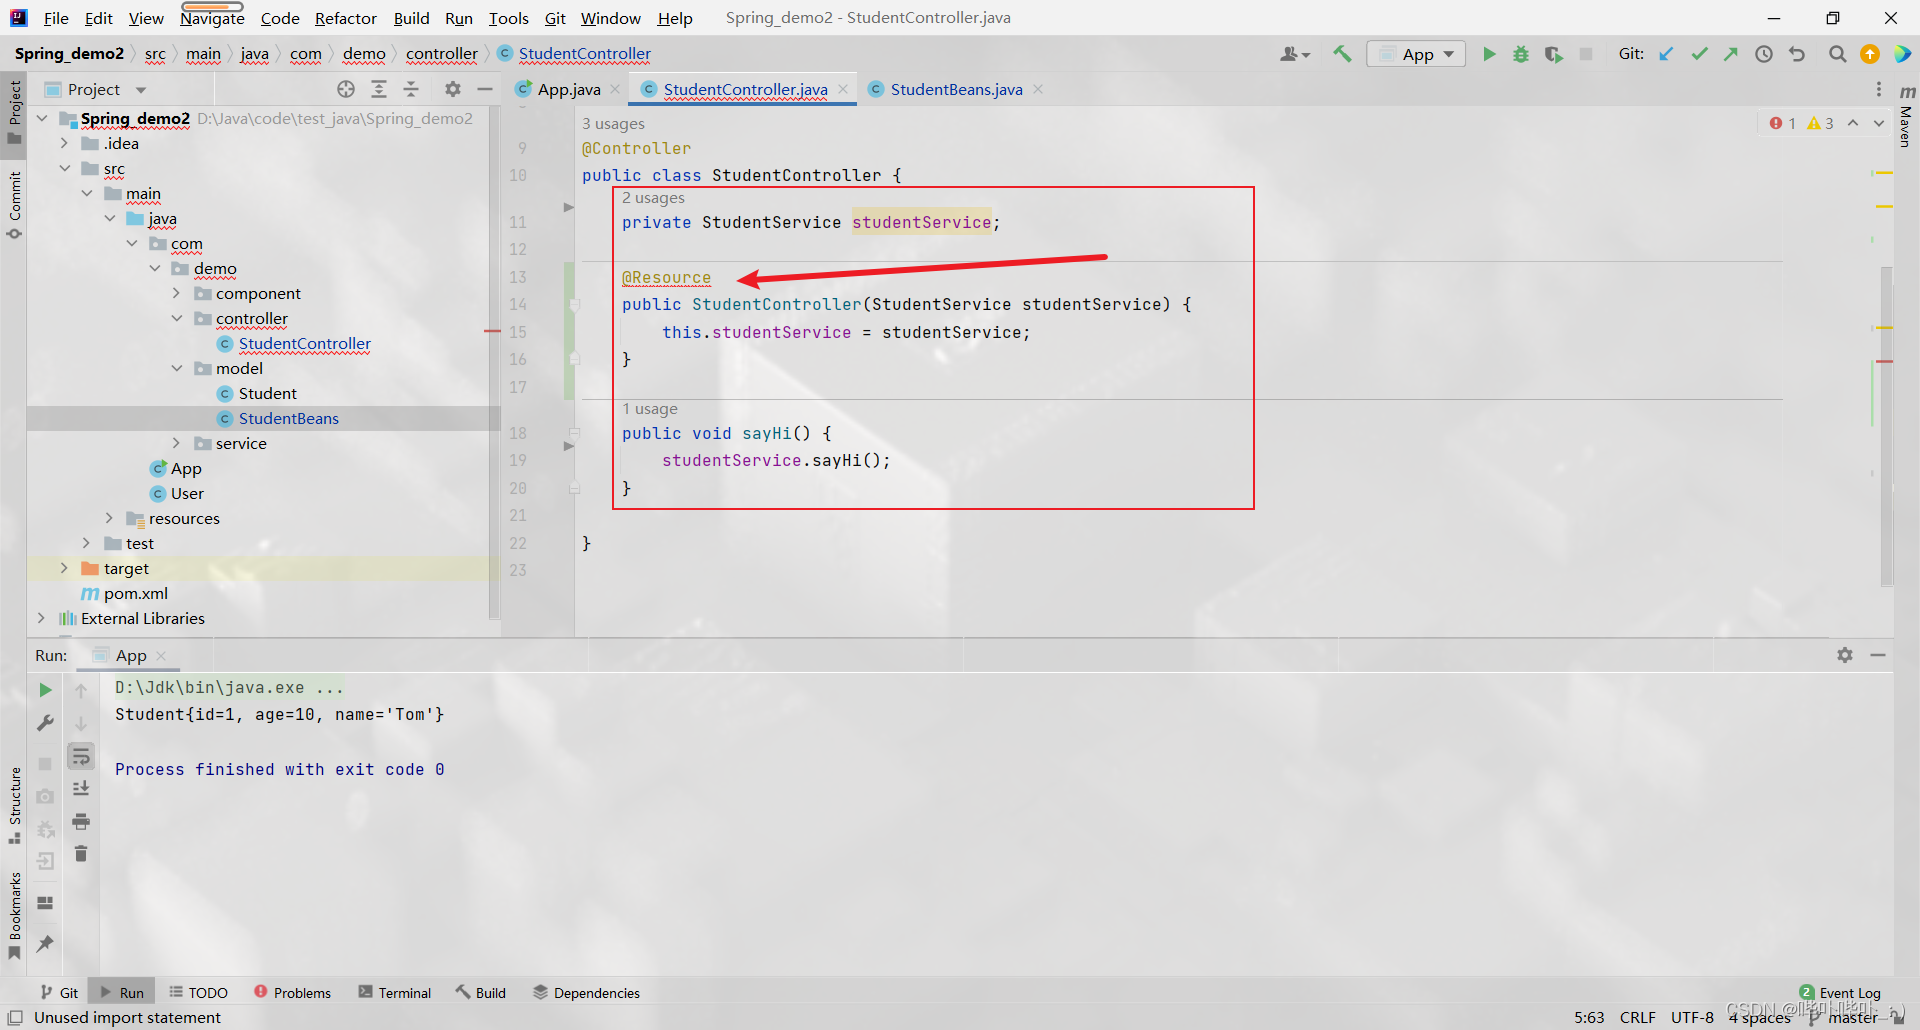
Task: Click IDE update orange arrow icon
Action: [x=1870, y=54]
